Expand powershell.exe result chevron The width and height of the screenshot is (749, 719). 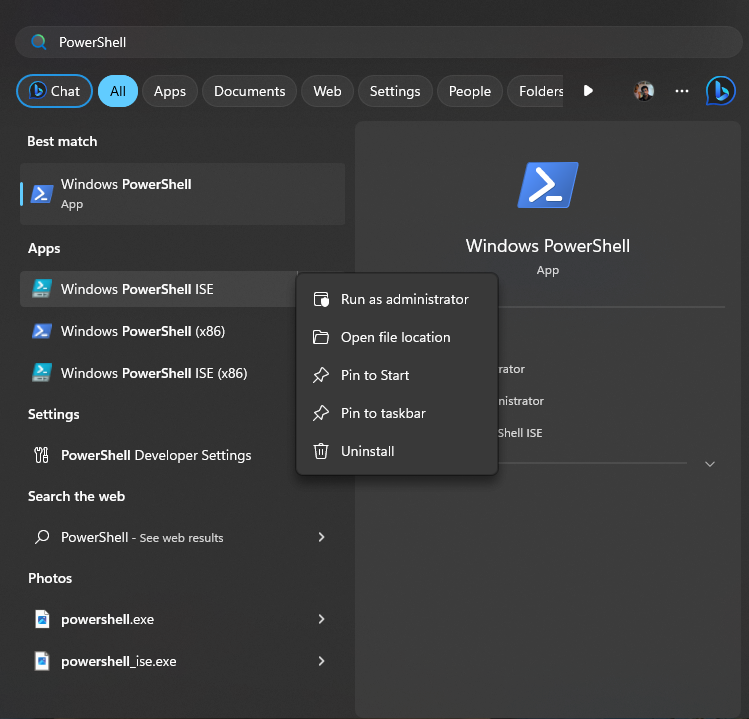coord(321,619)
